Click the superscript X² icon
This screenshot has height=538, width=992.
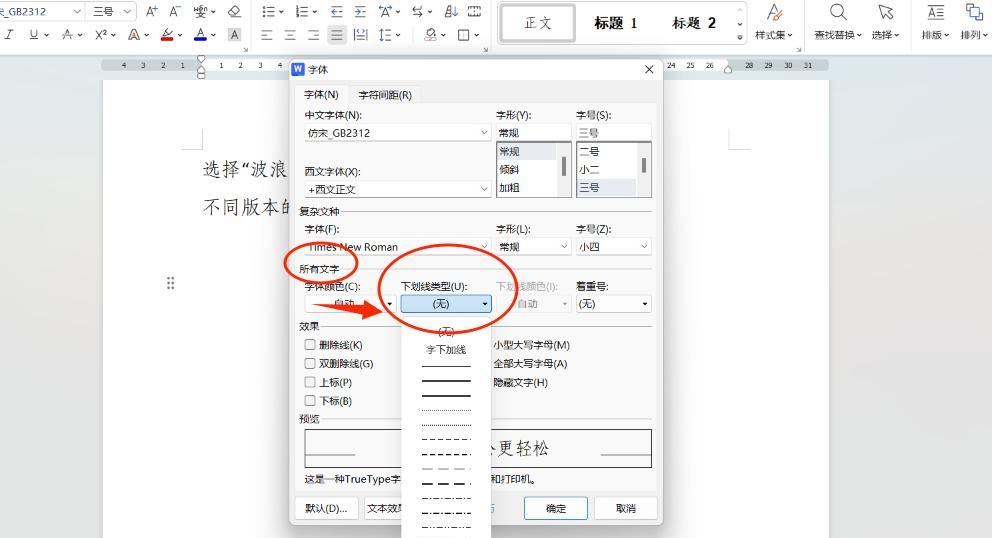click(101, 35)
